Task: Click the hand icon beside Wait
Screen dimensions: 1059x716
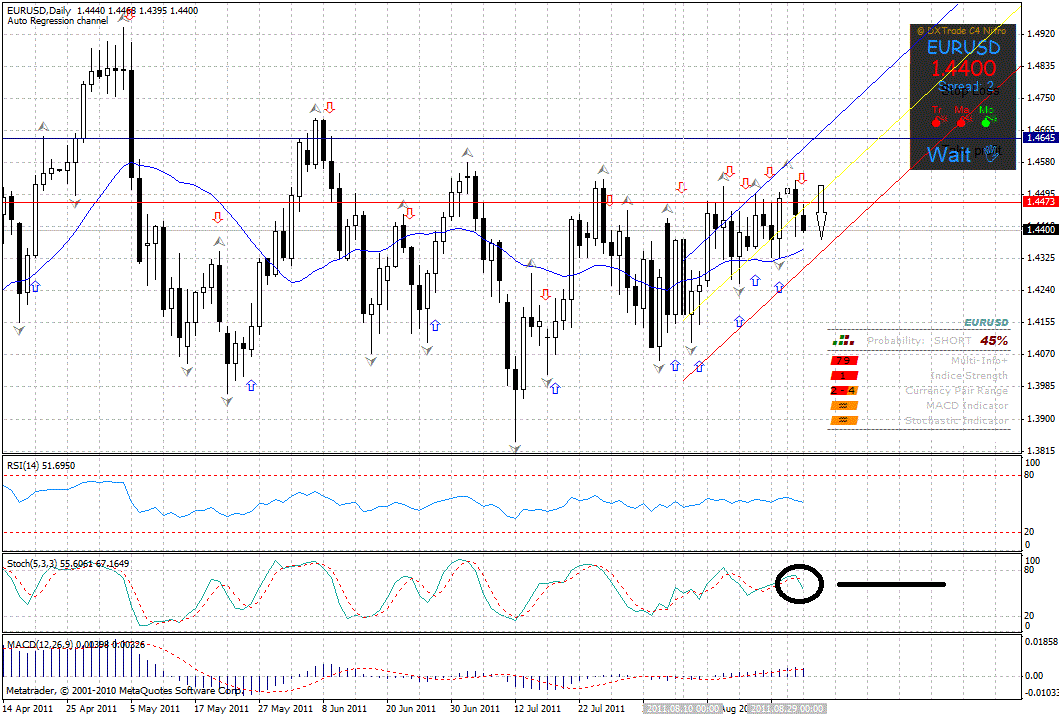Action: 991,153
